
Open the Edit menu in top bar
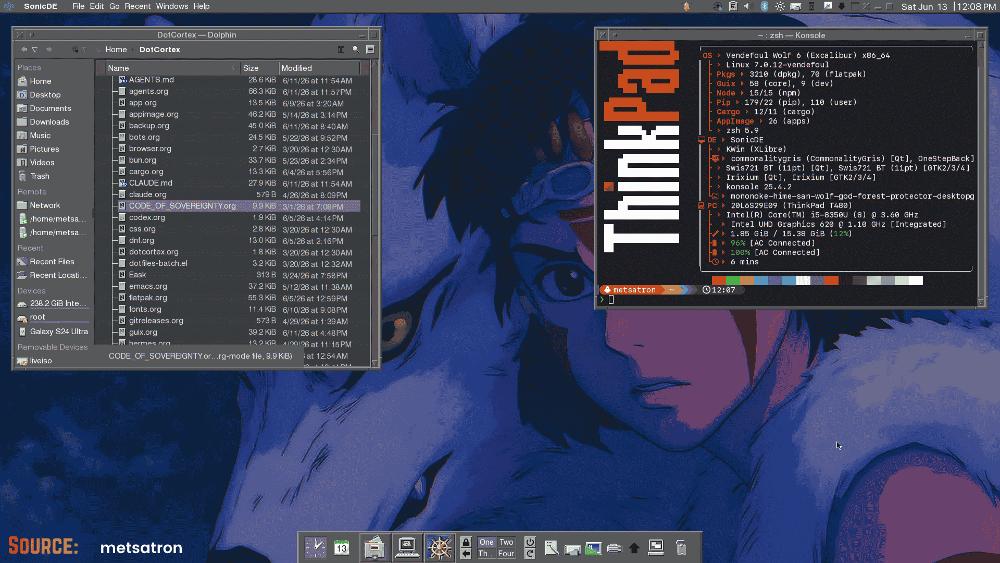coord(96,6)
